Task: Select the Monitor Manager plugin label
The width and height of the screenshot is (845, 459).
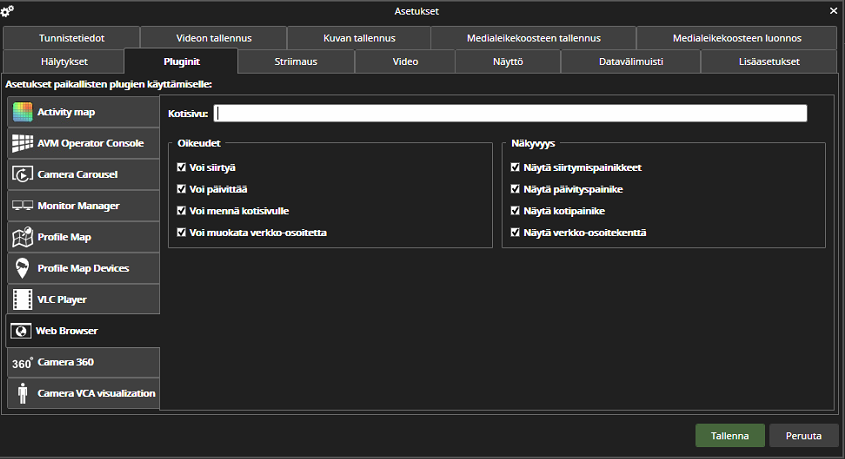Action: (79, 206)
